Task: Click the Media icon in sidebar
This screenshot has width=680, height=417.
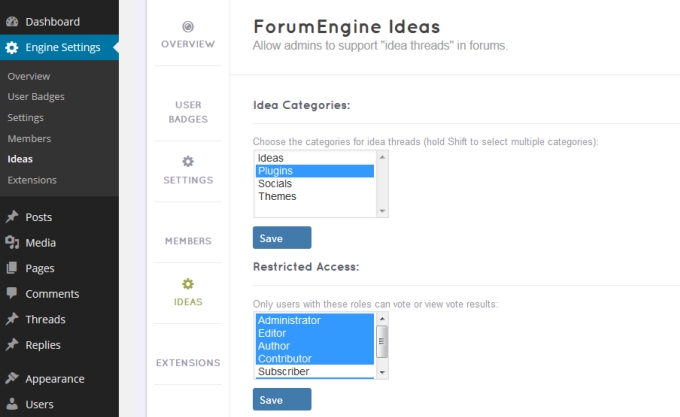Action: (x=12, y=242)
